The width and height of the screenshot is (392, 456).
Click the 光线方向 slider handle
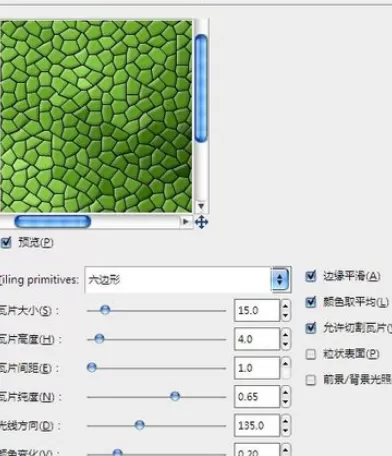pos(140,425)
